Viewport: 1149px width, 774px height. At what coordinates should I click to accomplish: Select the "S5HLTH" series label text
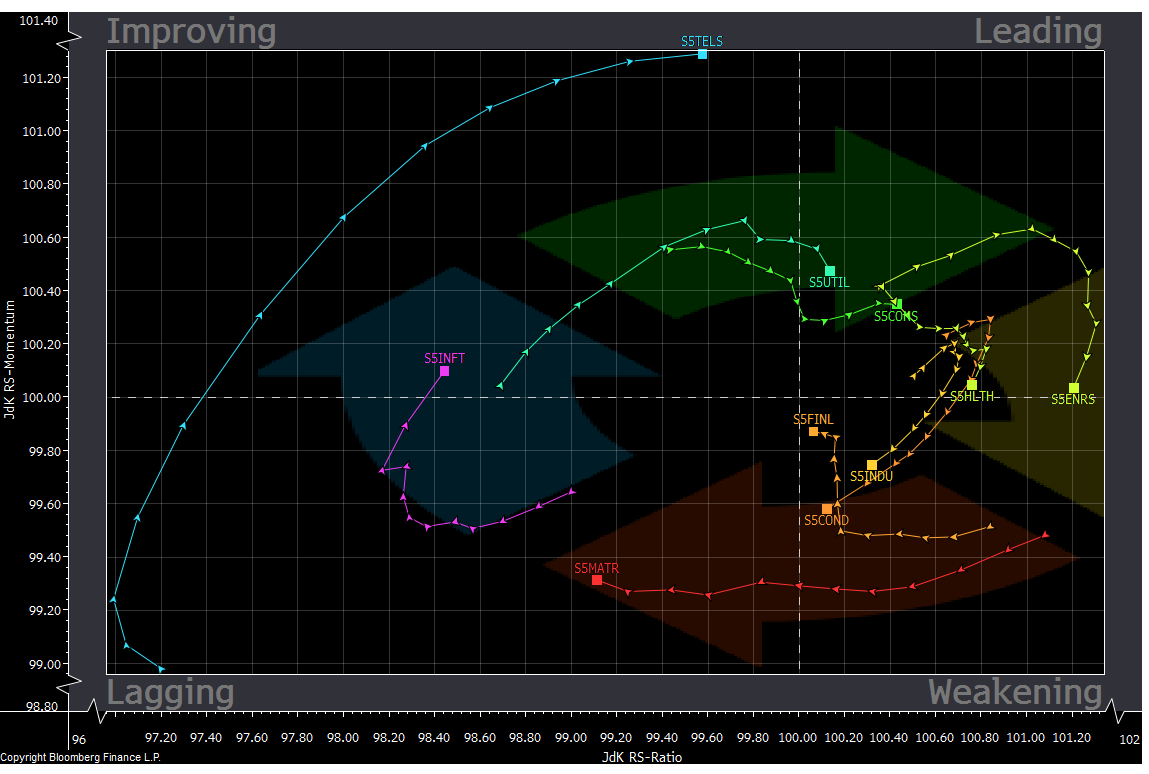tap(972, 397)
